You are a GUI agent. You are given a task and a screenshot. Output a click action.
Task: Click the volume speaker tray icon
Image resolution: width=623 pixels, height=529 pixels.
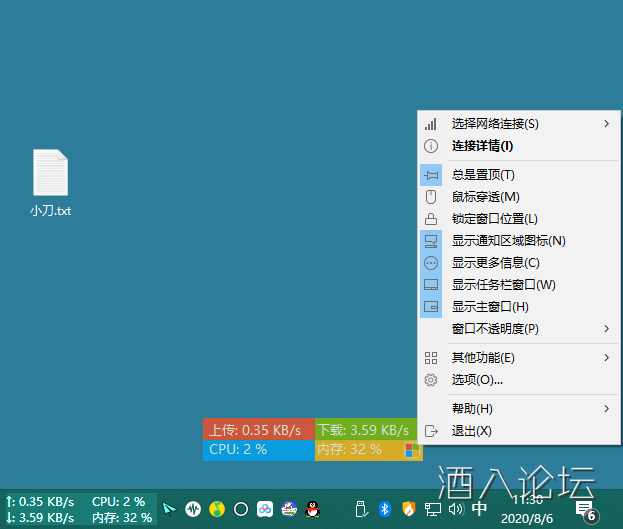pyautogui.click(x=456, y=509)
